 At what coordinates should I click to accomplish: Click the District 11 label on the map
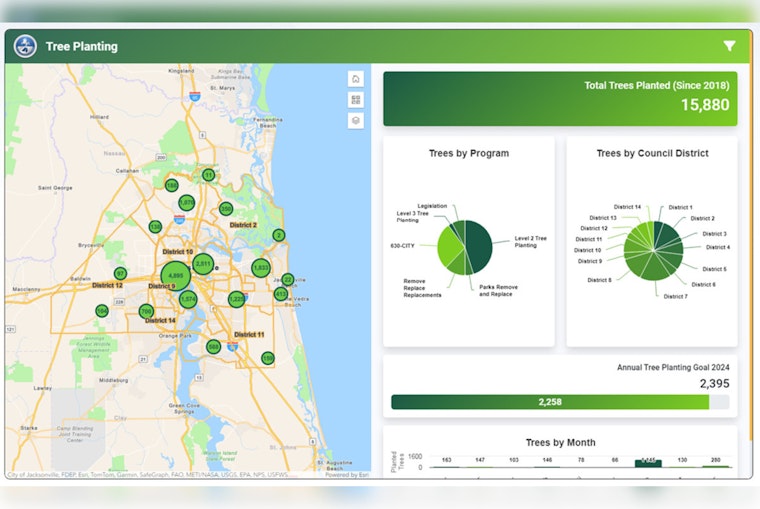(249, 334)
